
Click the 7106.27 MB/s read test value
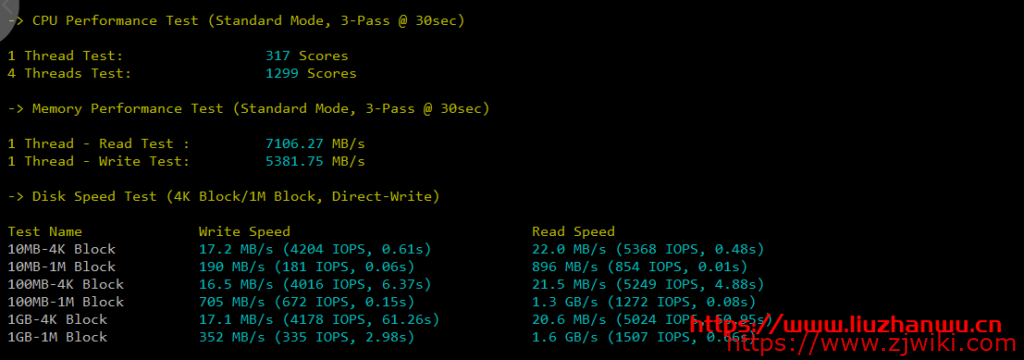coord(315,144)
